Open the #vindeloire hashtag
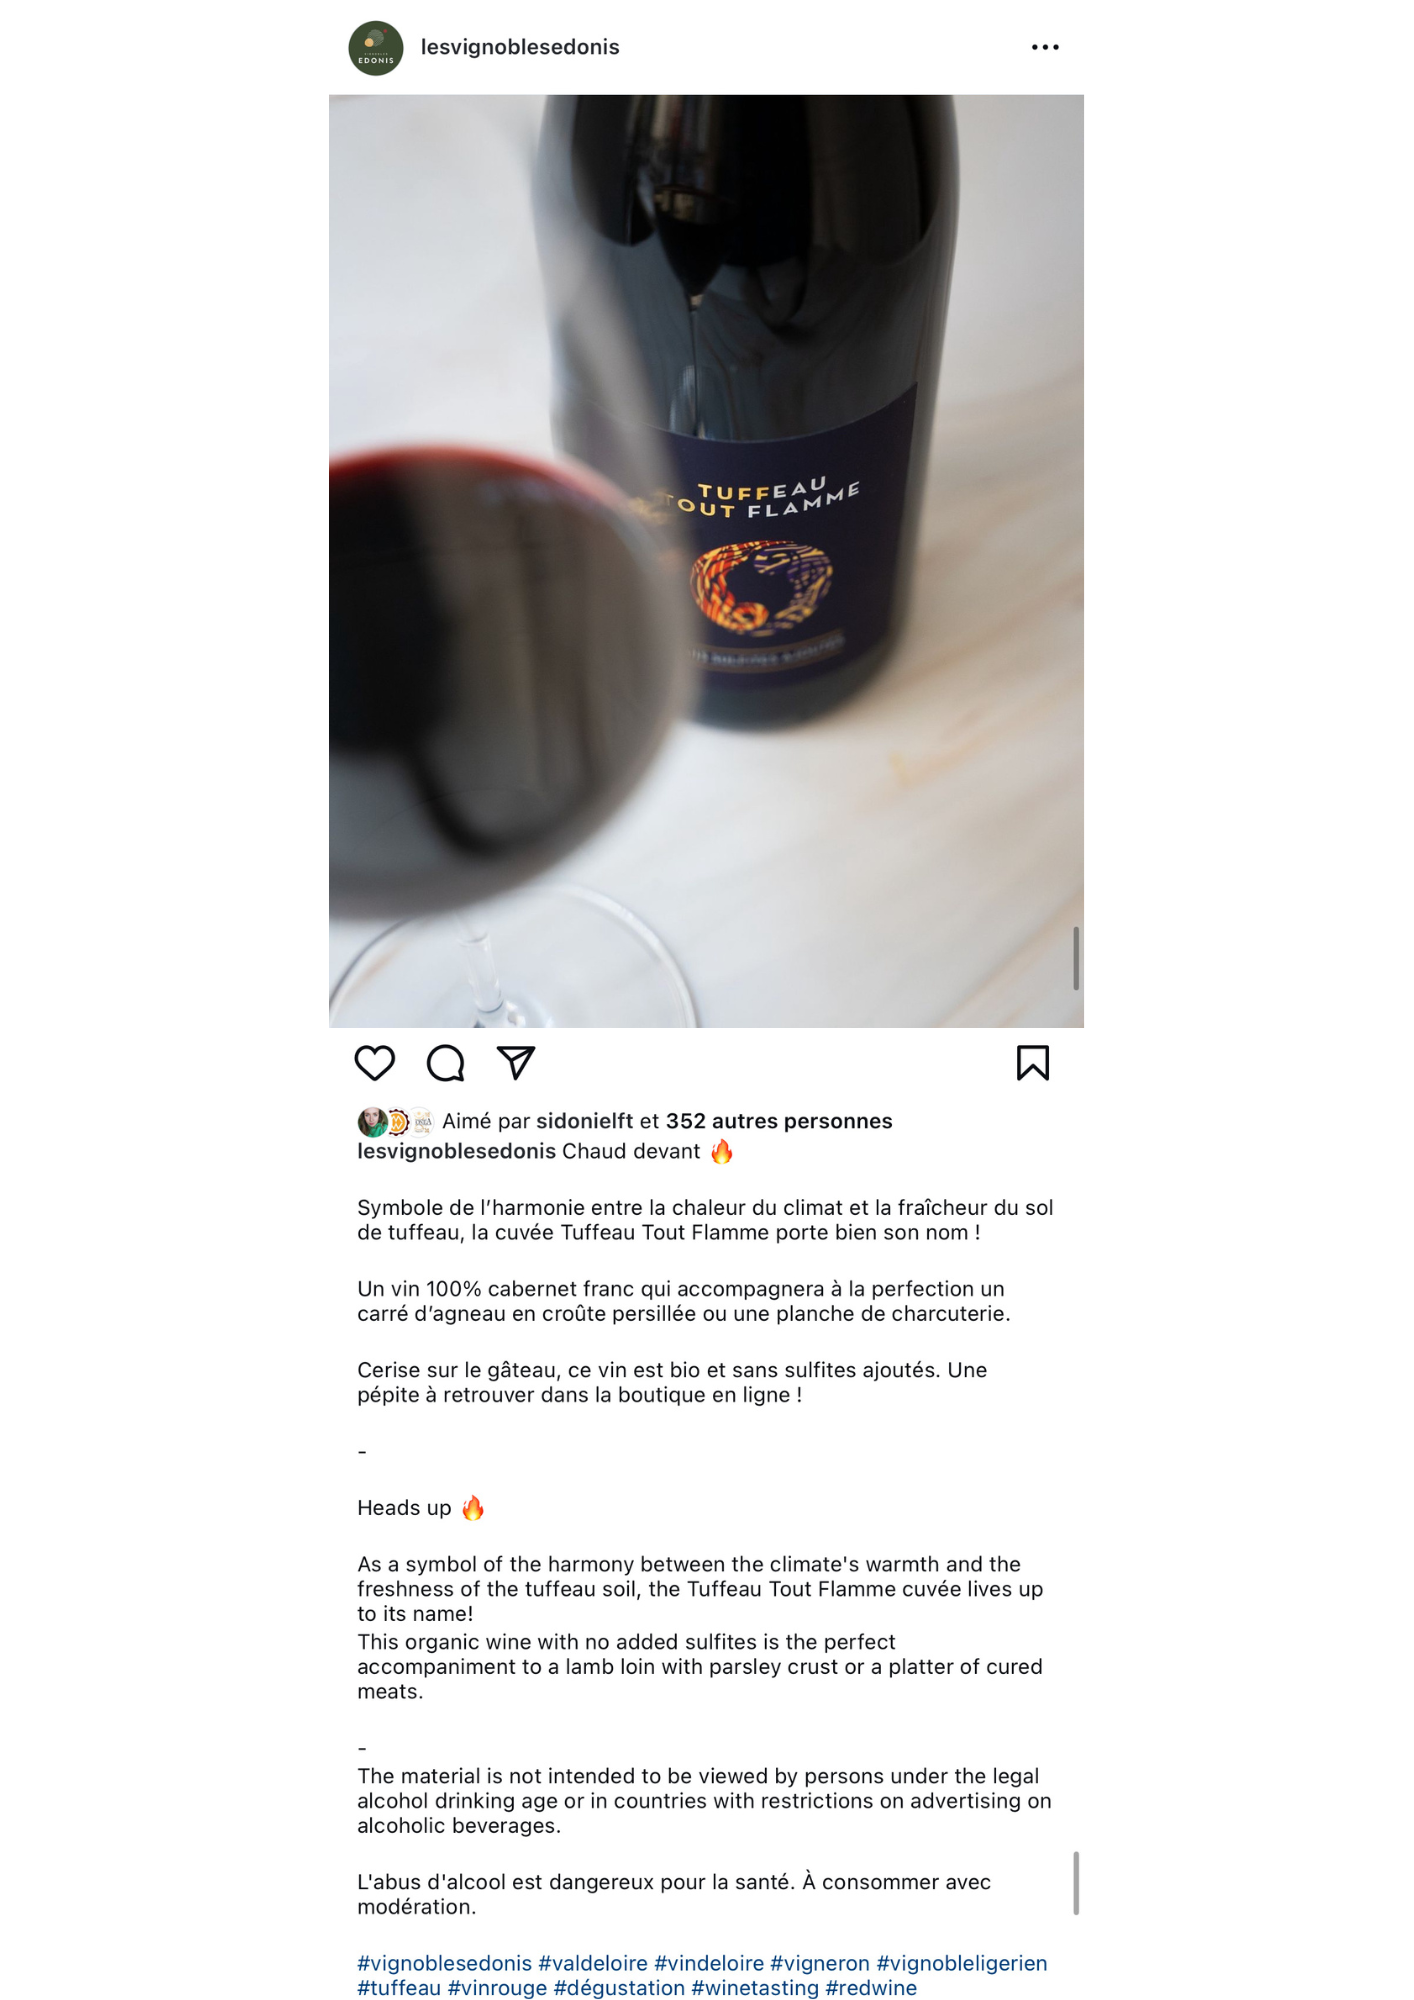 [x=709, y=1963]
